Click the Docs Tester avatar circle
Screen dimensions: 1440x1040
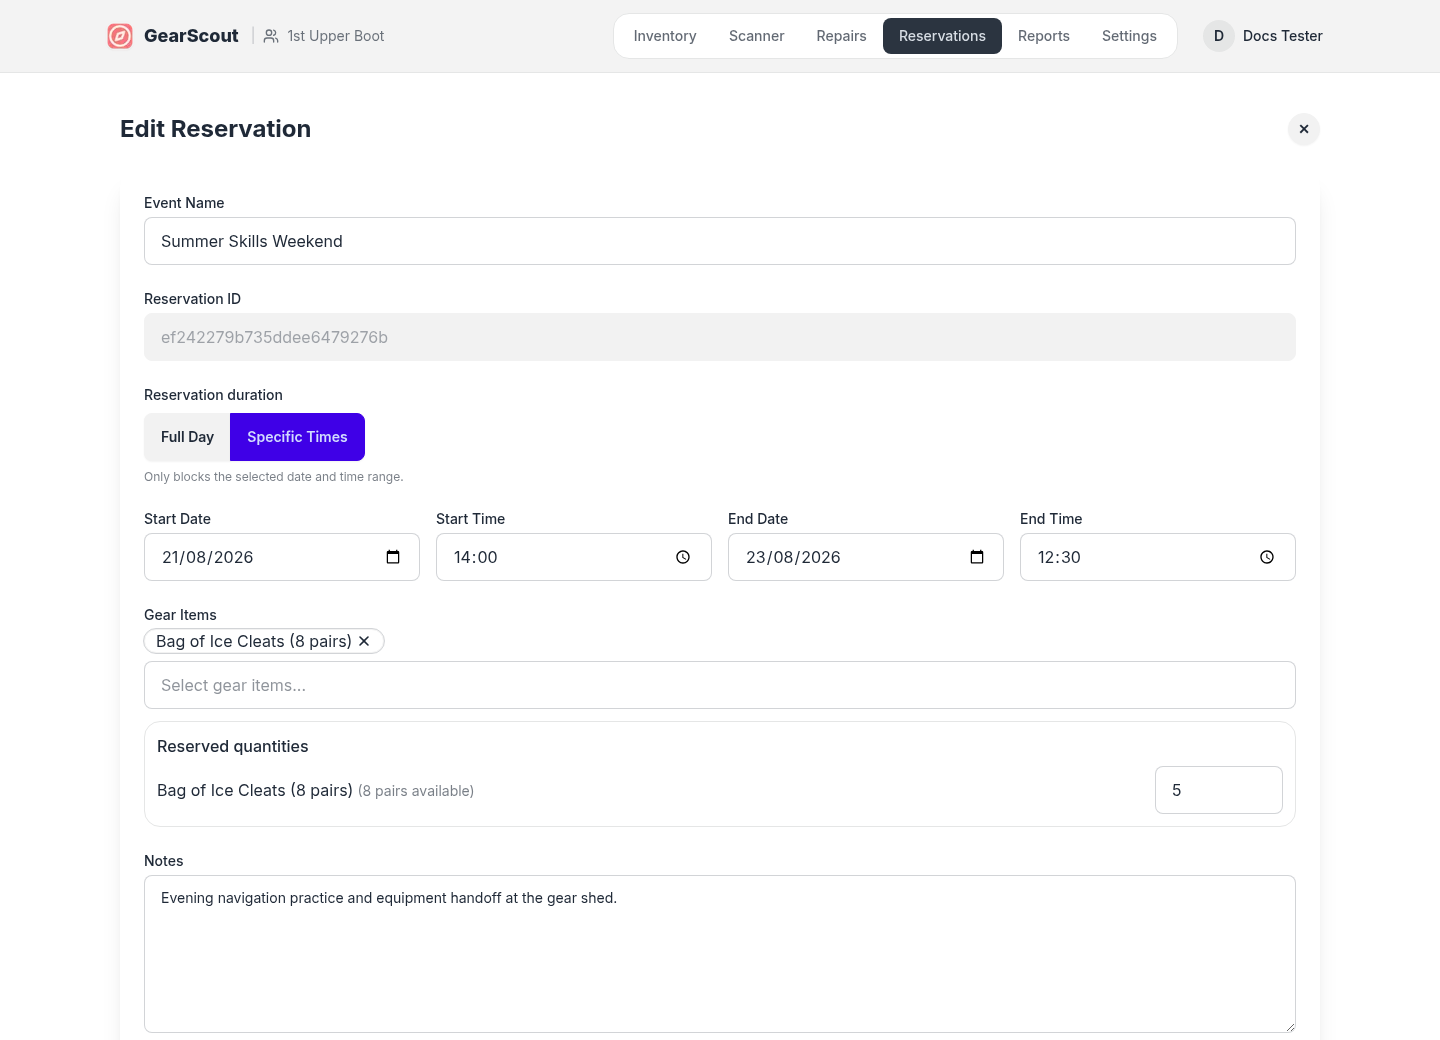[1219, 36]
